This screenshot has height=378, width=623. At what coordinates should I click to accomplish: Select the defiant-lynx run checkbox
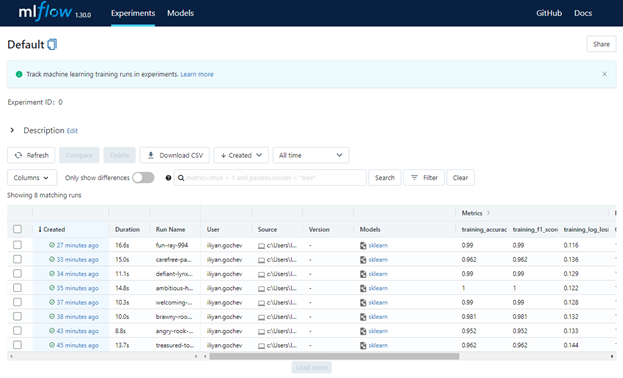(x=17, y=273)
